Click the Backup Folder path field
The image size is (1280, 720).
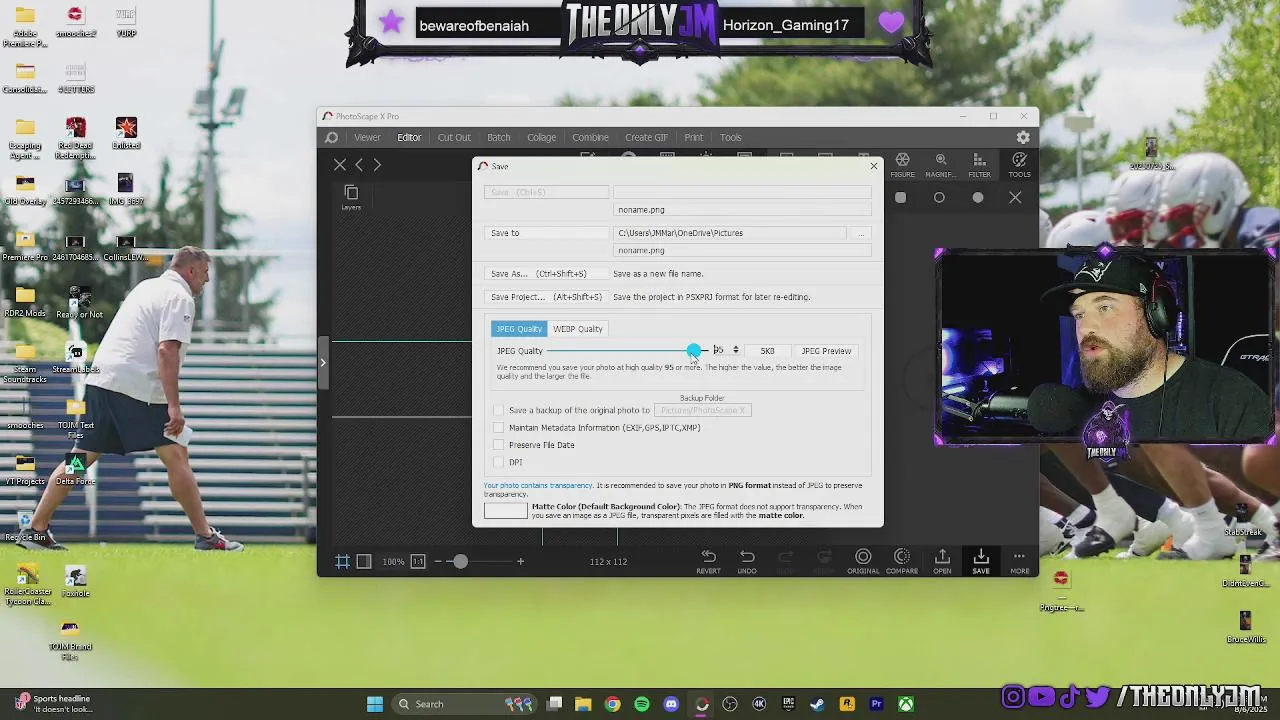pos(703,410)
